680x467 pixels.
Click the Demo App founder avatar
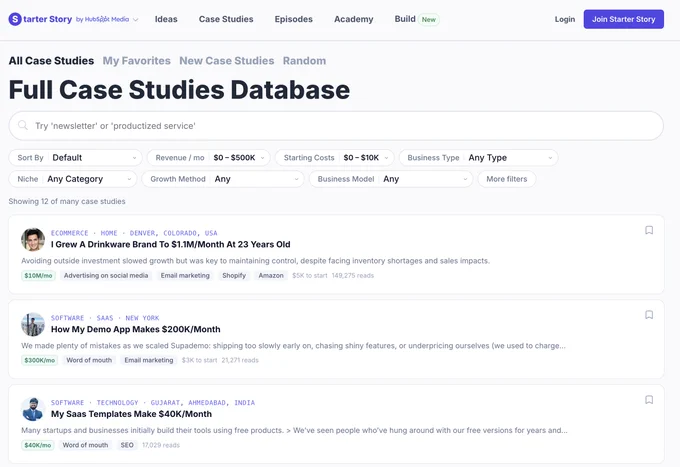click(33, 324)
